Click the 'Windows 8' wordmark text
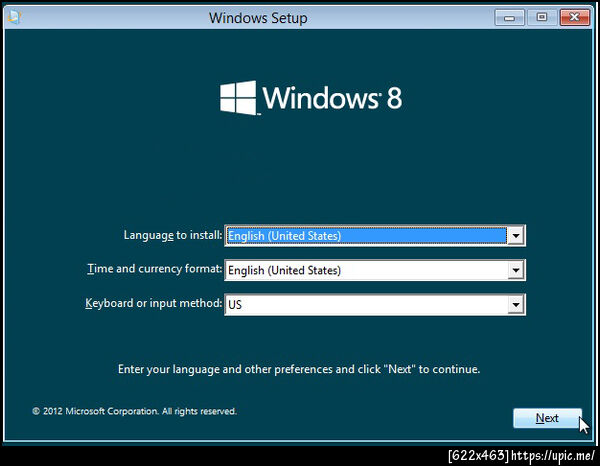Image resolution: width=600 pixels, height=466 pixels. pyautogui.click(x=332, y=98)
